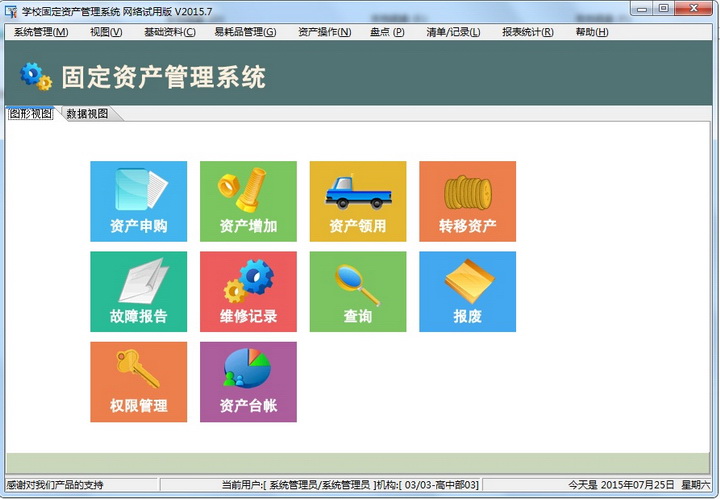Click the gear logo beside 固定资产管理系统
This screenshot has height=499, width=720.
point(36,76)
